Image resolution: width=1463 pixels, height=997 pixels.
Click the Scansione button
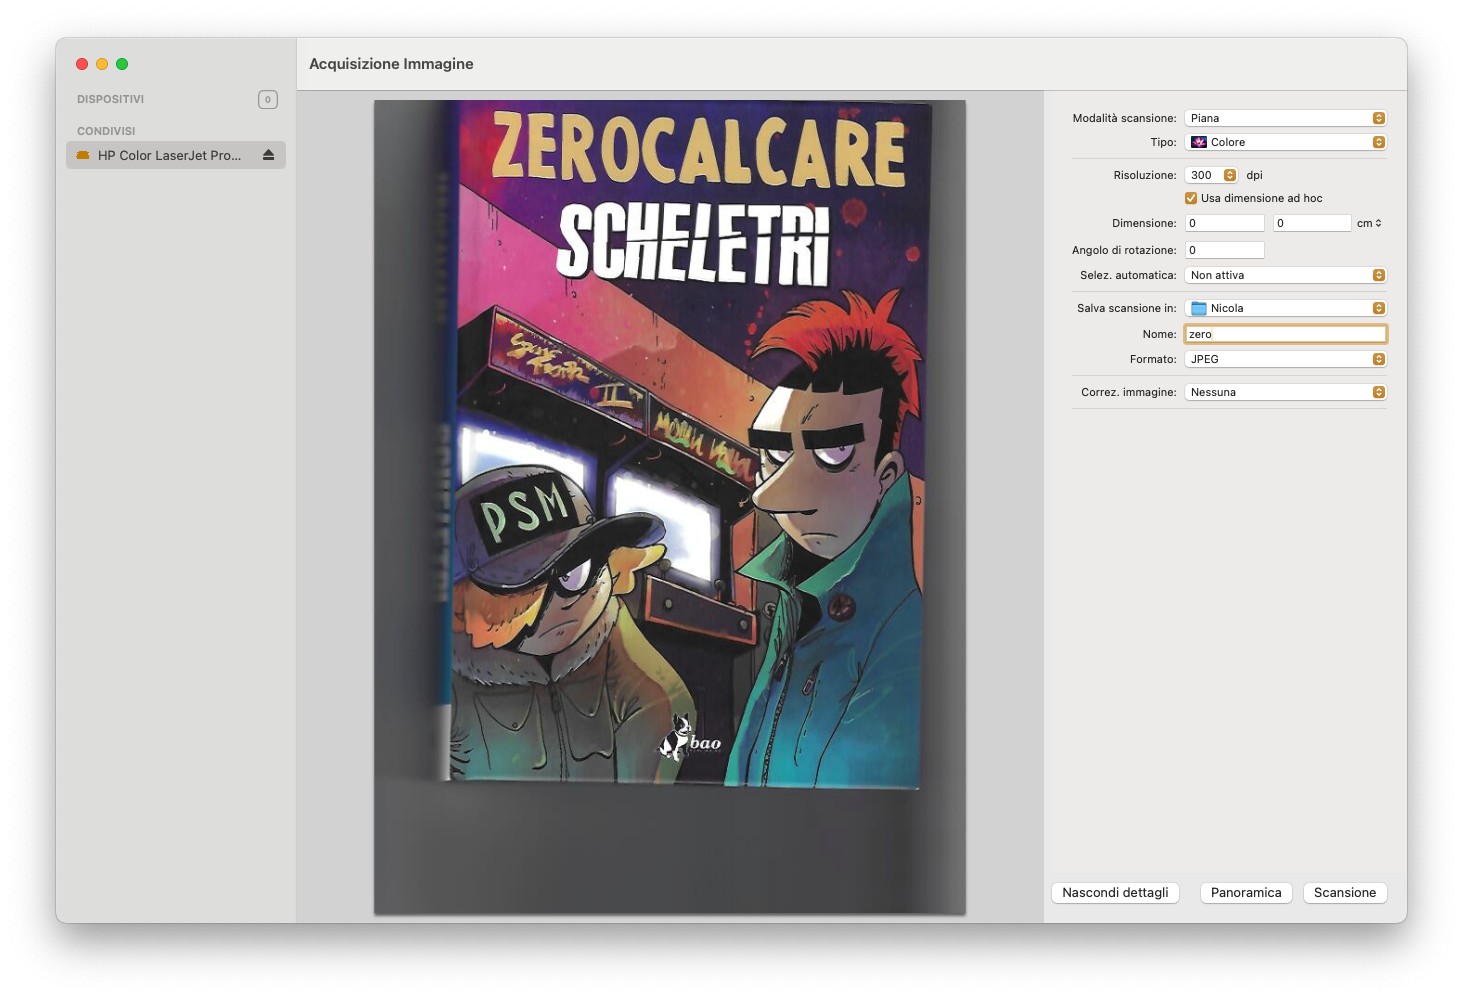(1344, 892)
